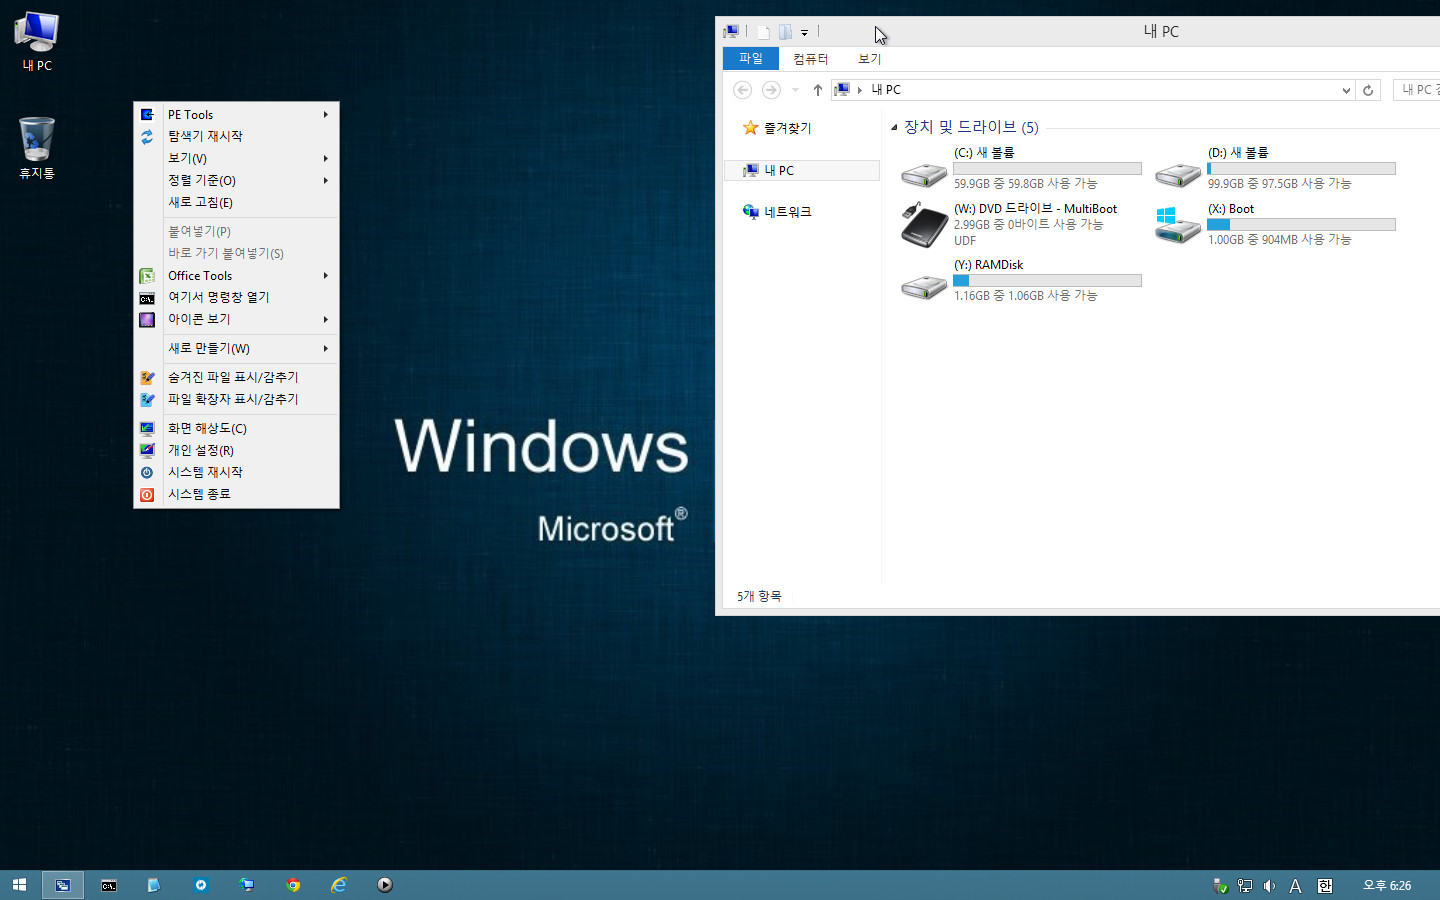Select the (D:) 새 볼륨 drive

click(x=1274, y=168)
